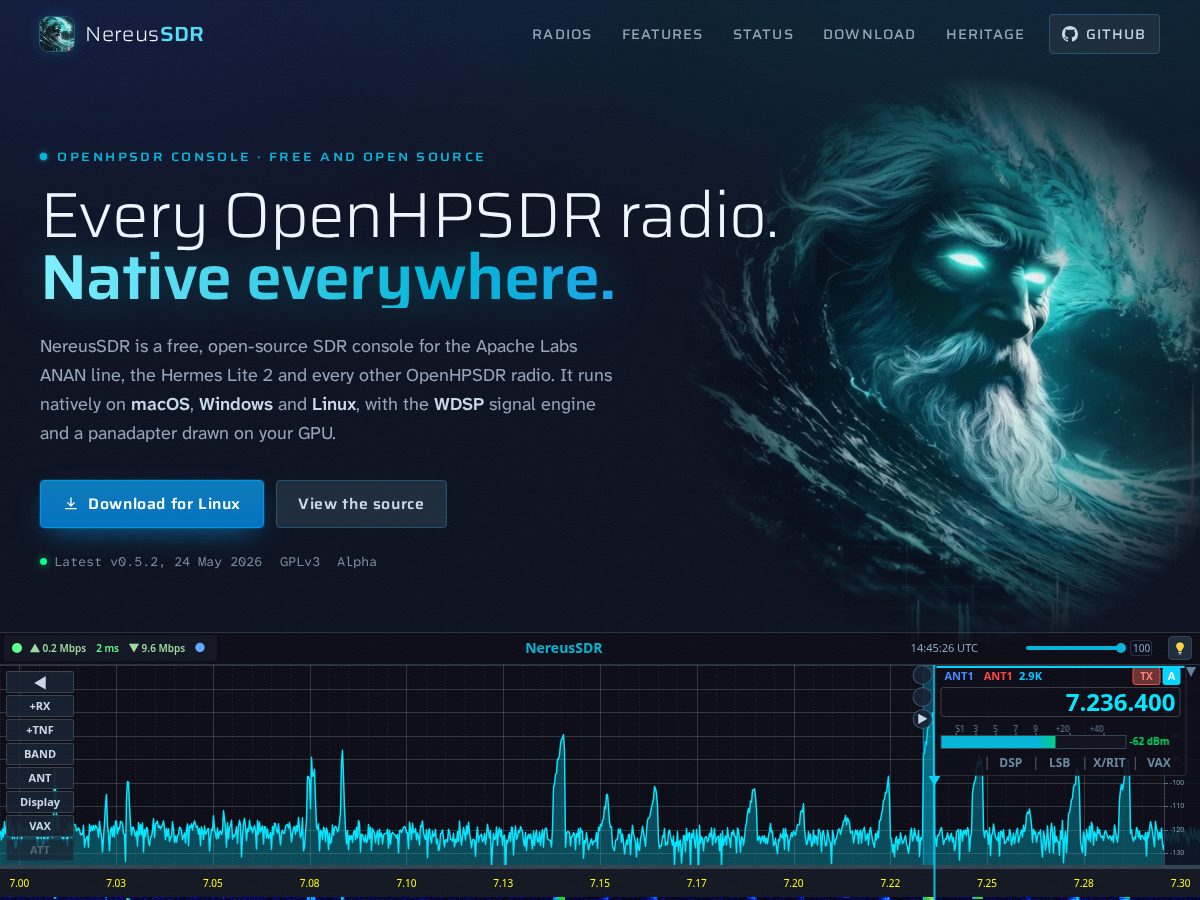Screen dimensions: 1200x900
Task: Click the 0.2 Mbps upload reading
Action: (64, 648)
